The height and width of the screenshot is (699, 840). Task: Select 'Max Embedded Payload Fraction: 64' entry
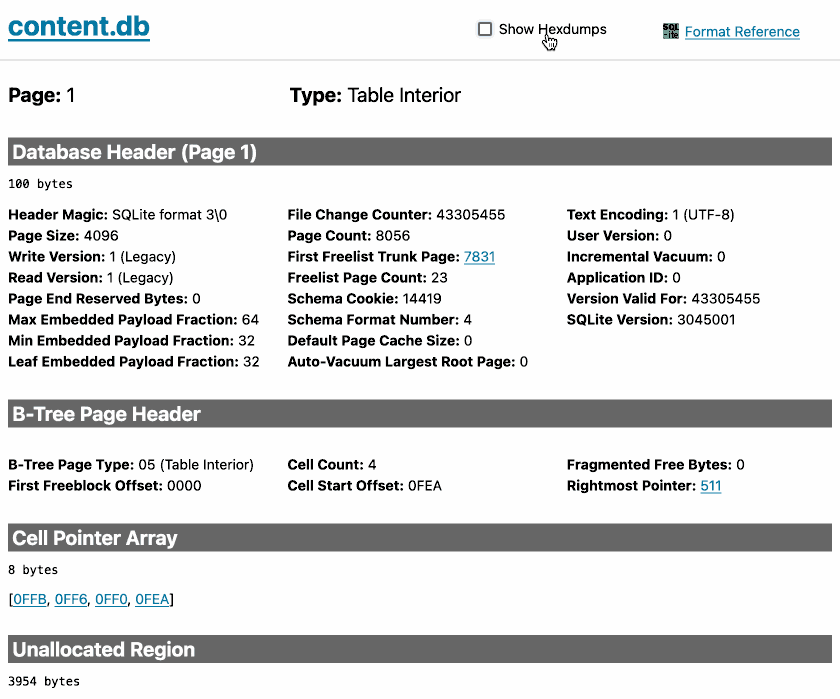tap(133, 320)
